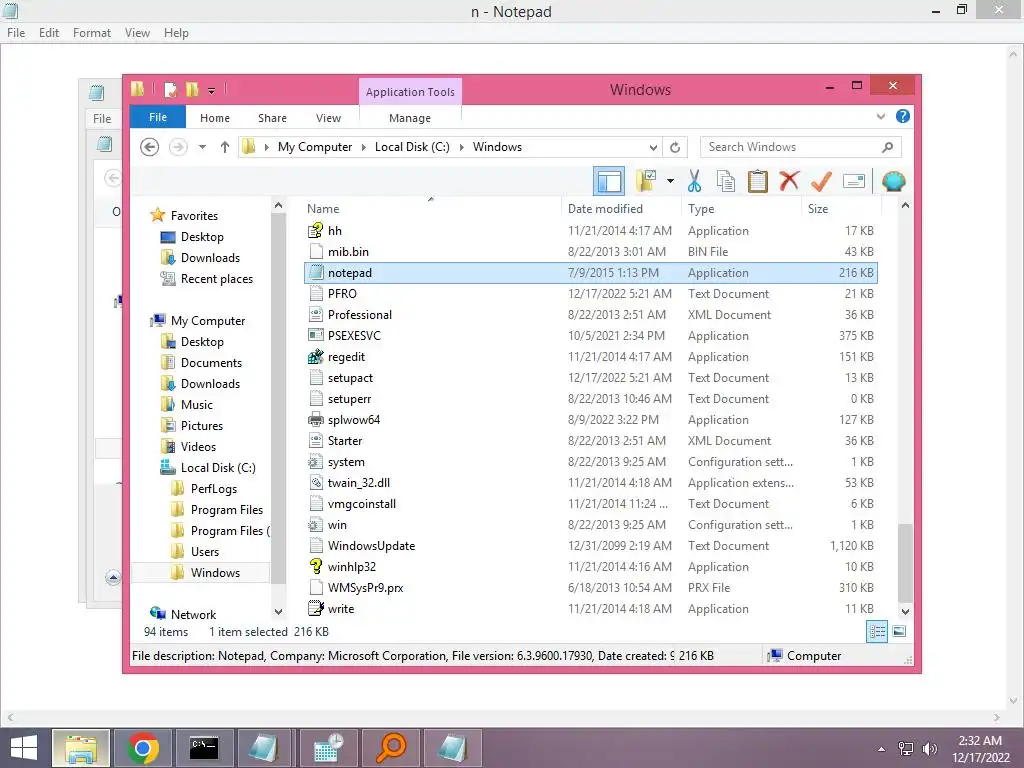Cut the selected file with the scissors icon
1024x768 pixels.
694,181
